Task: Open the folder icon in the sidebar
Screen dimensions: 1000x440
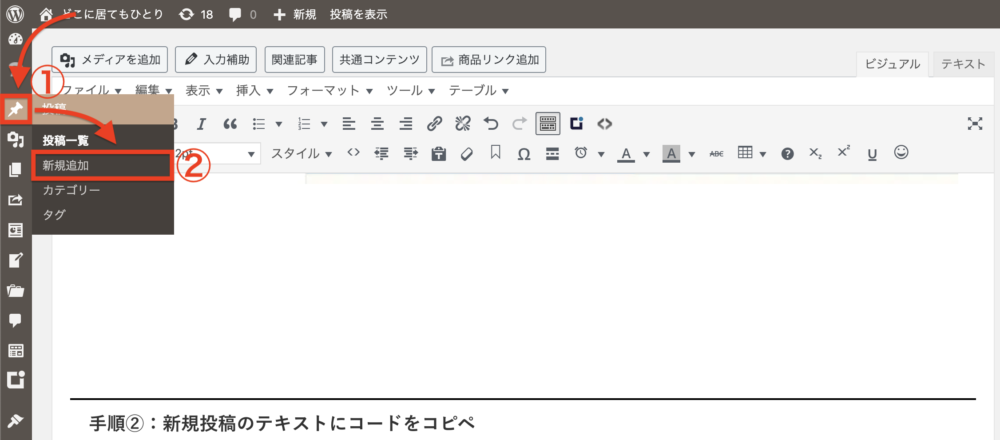Action: point(15,291)
